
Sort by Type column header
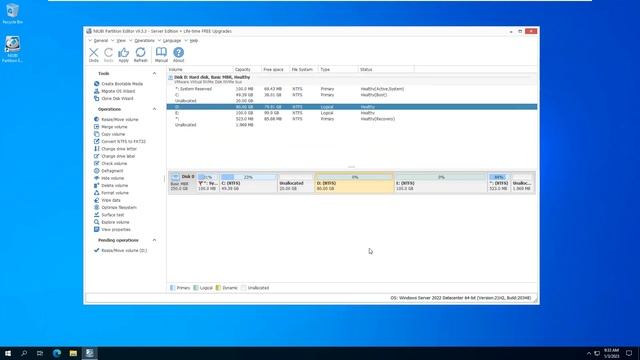point(338,70)
